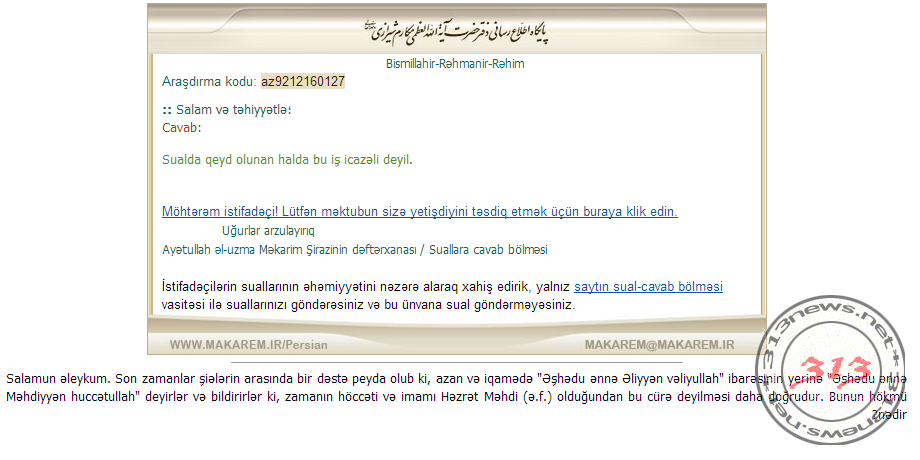Click the footer email MAKAREM@MAKAREM.IR
Viewport: 920px width, 460px height.
659,344
